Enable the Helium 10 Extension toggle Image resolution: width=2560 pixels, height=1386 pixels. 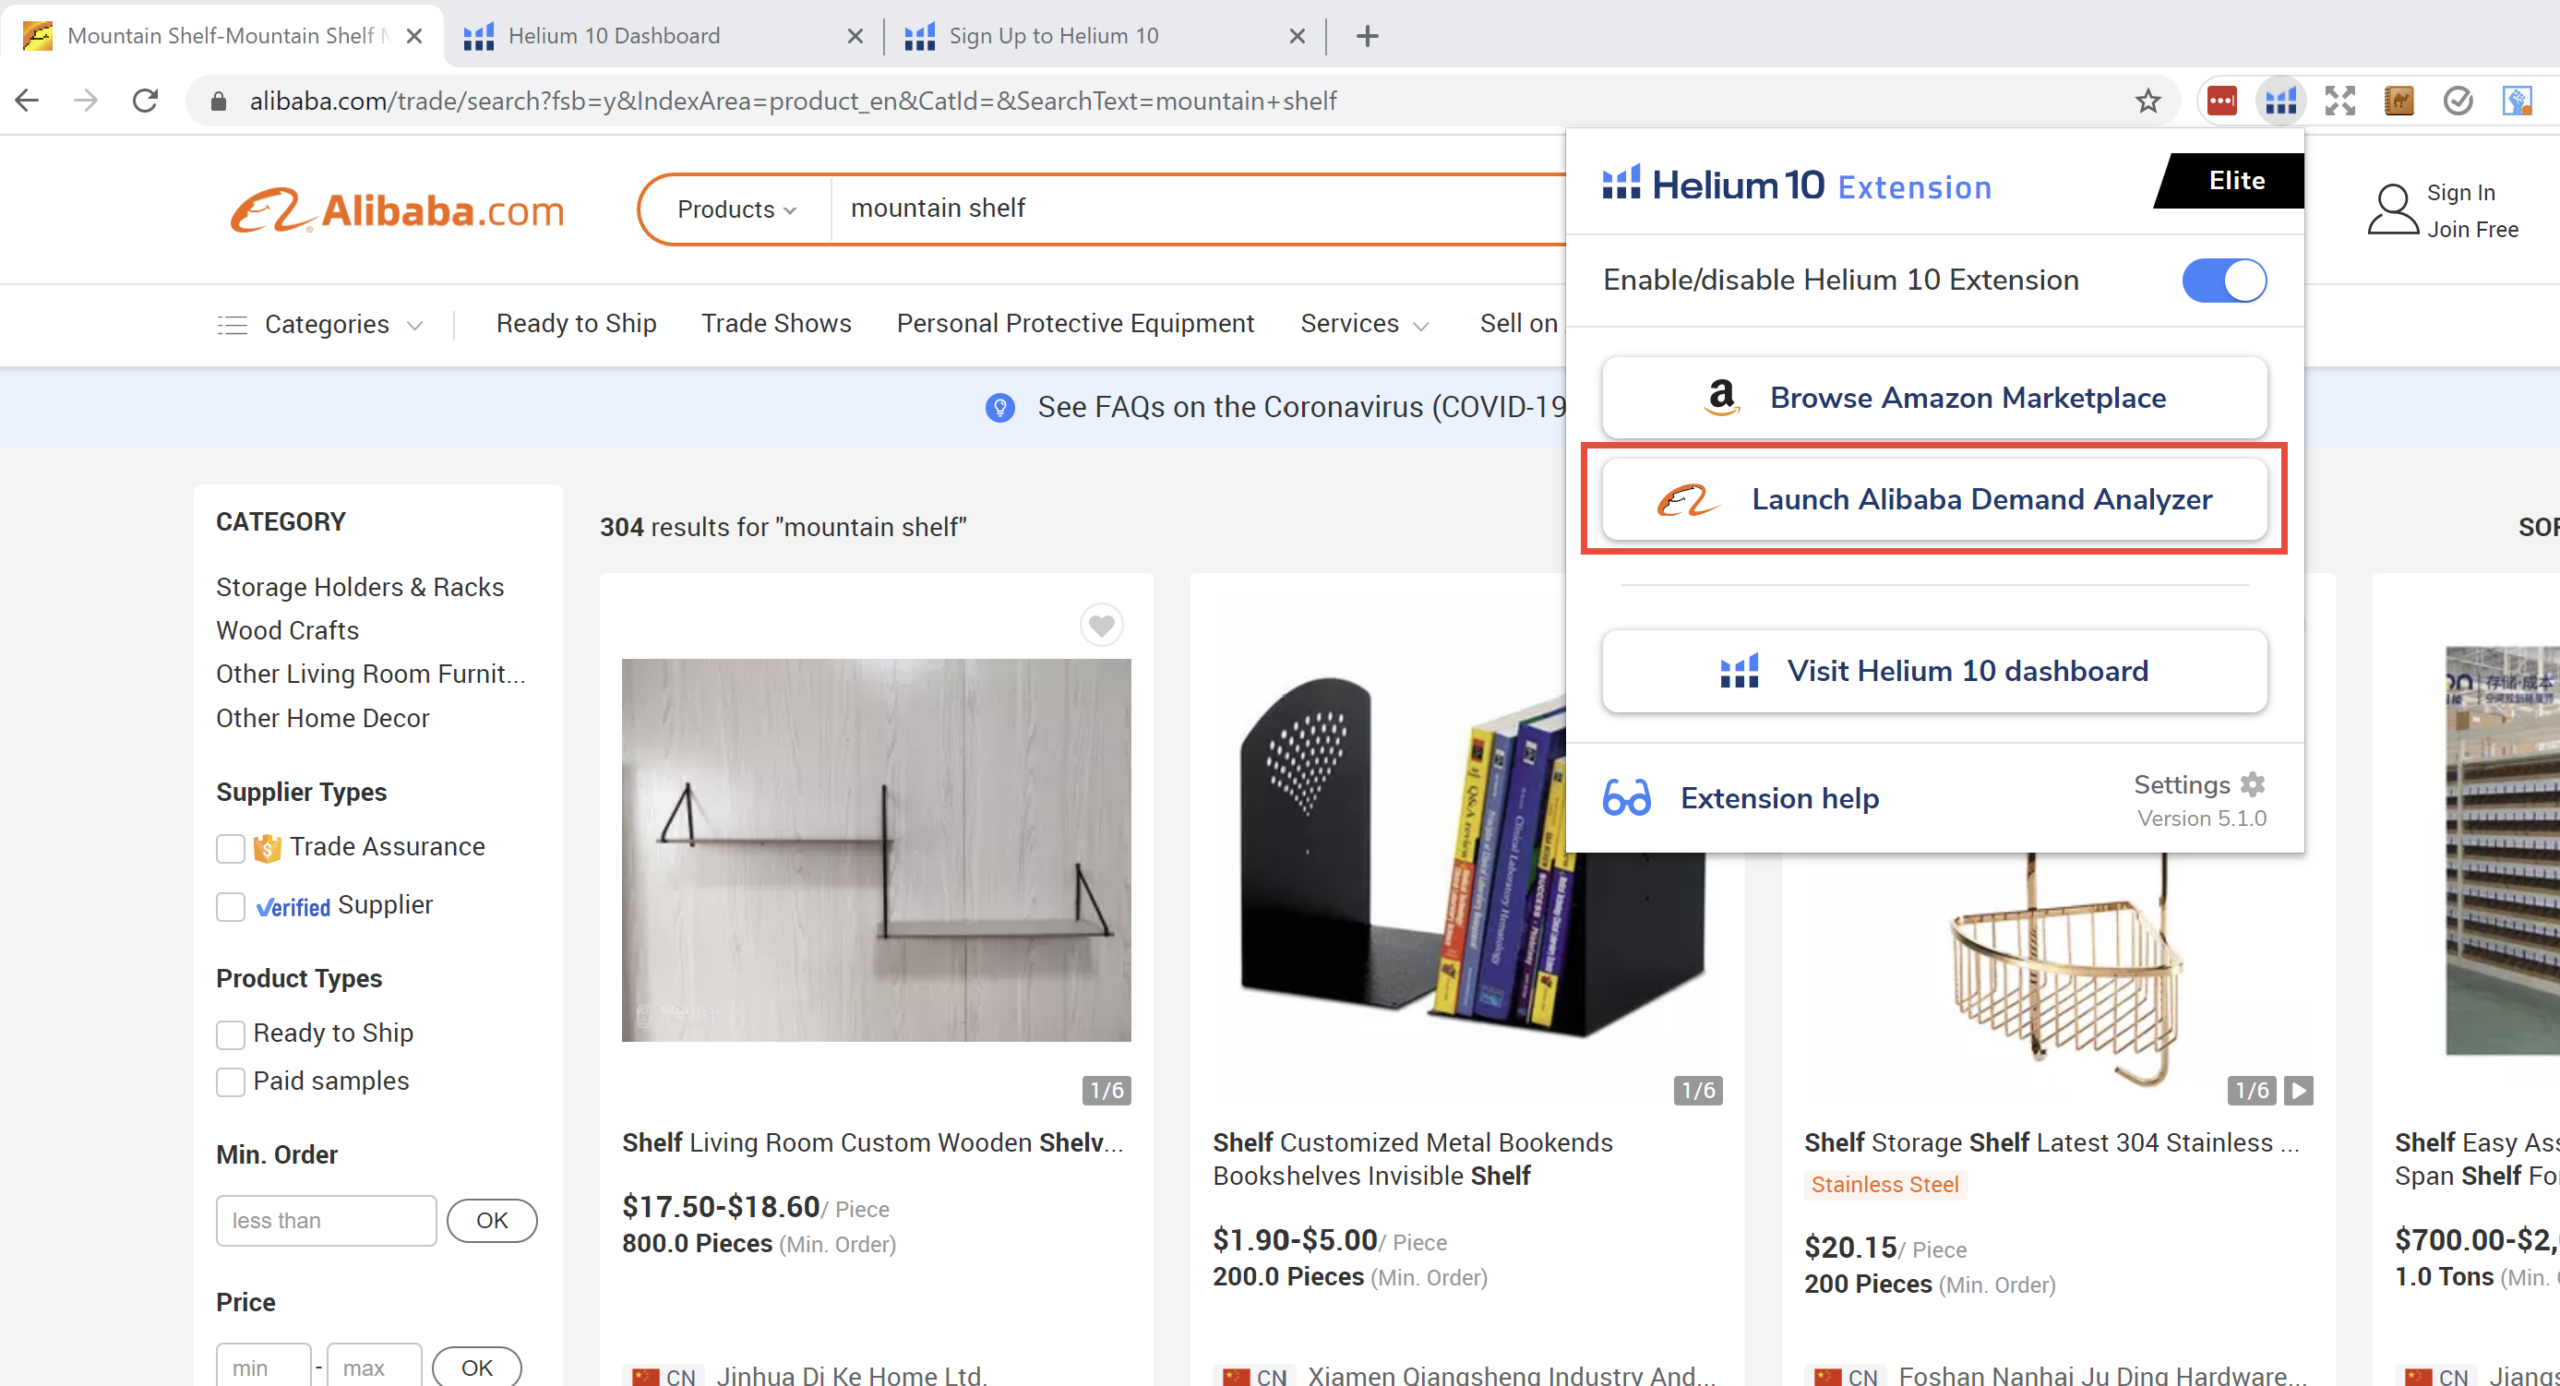click(x=2224, y=280)
